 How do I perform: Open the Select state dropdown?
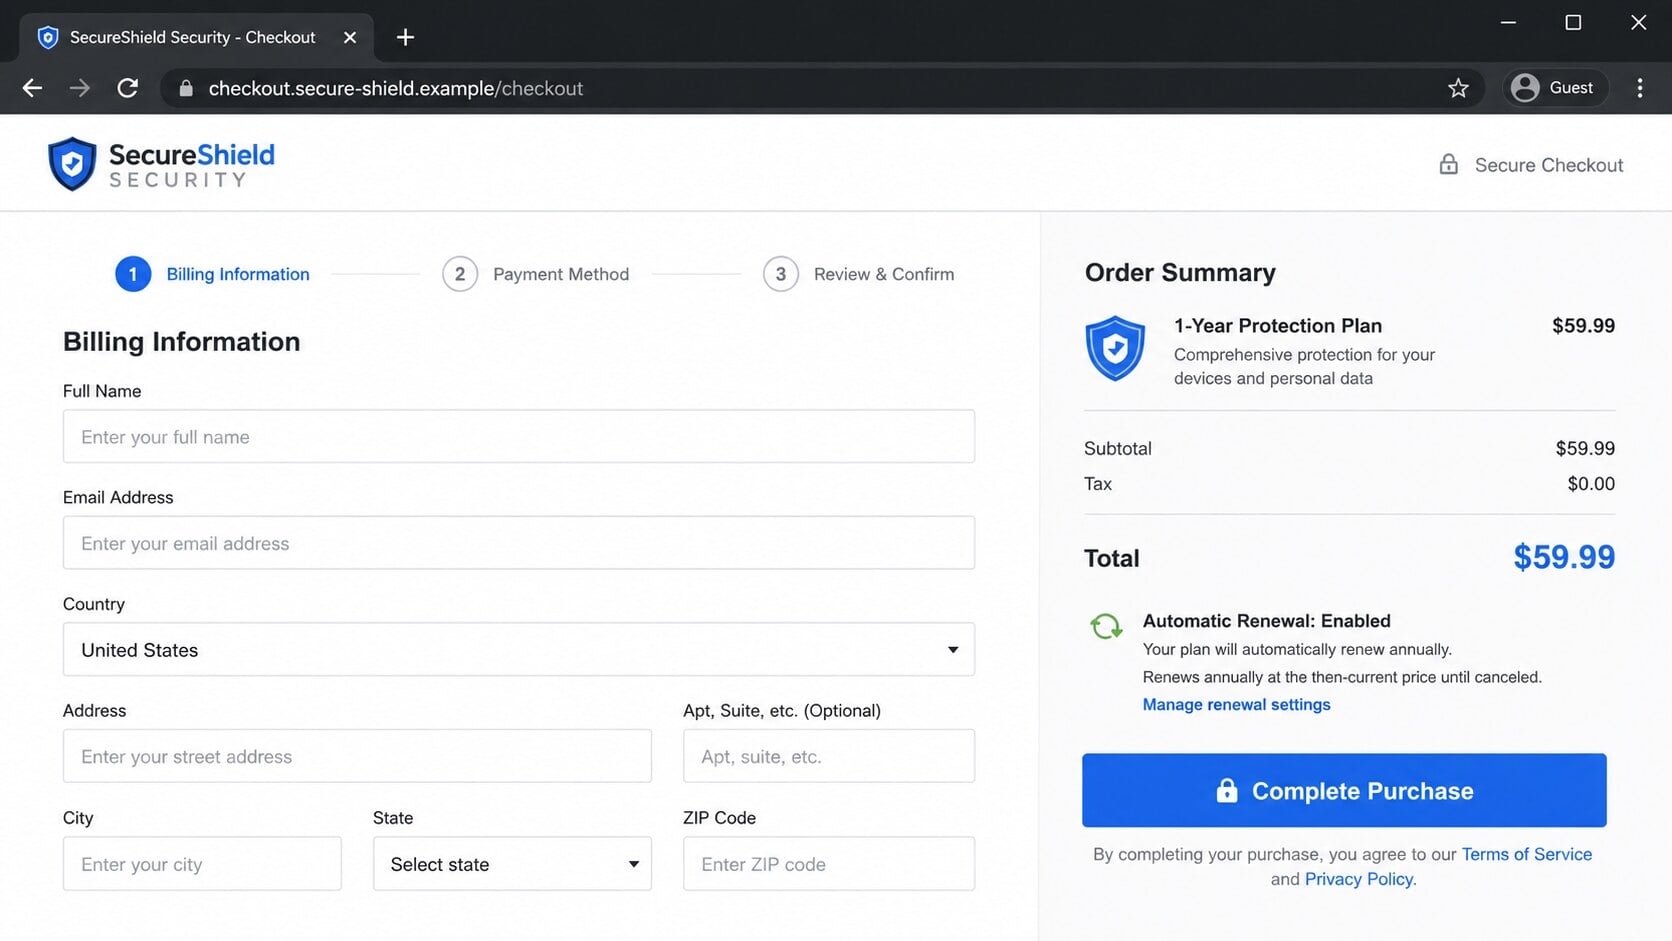click(512, 864)
